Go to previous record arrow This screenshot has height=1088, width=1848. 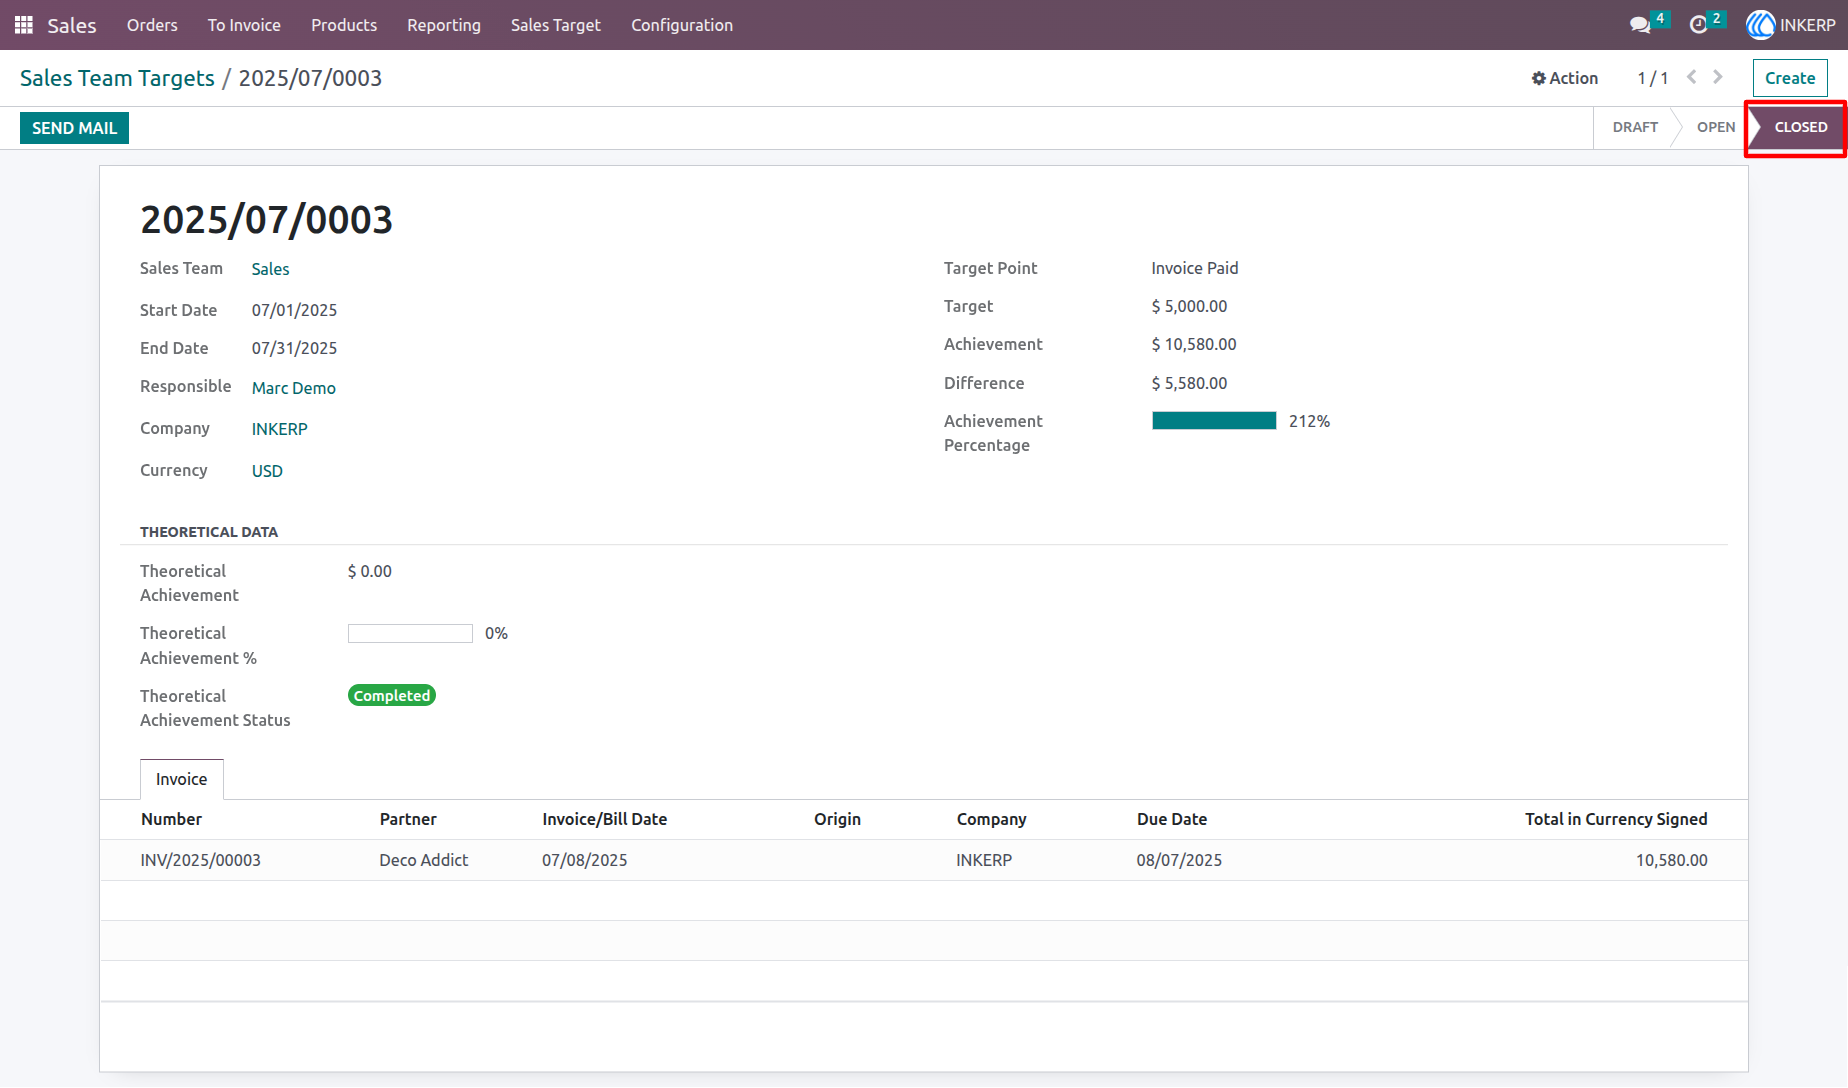point(1692,77)
